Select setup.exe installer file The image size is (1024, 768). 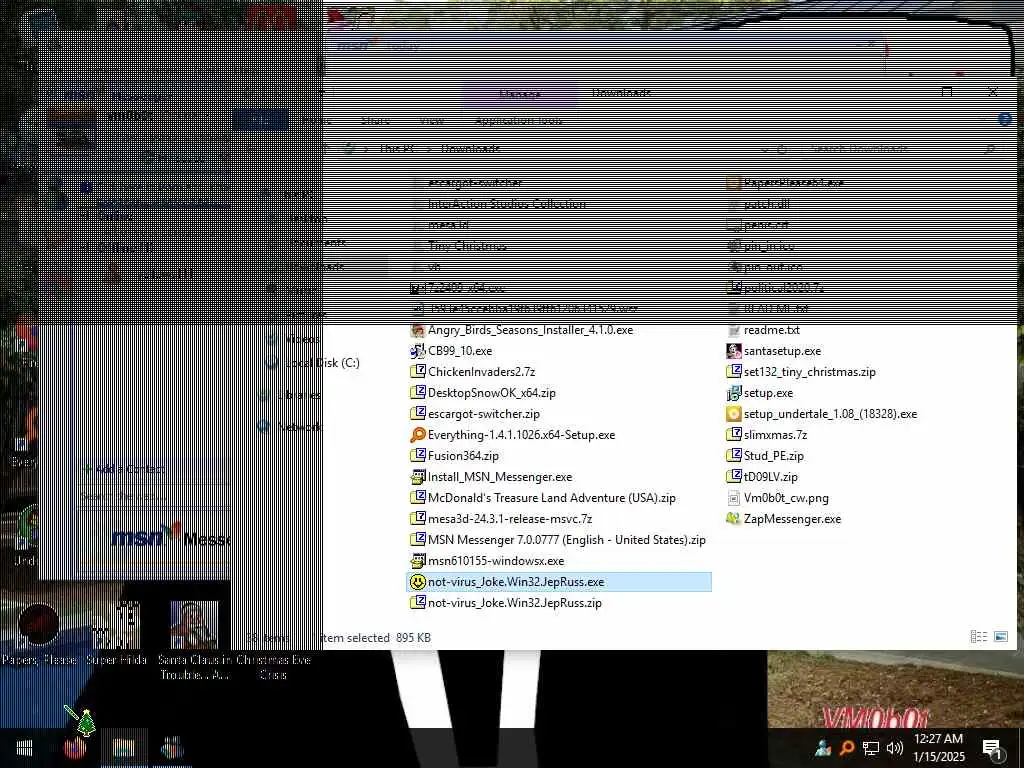tap(760, 393)
